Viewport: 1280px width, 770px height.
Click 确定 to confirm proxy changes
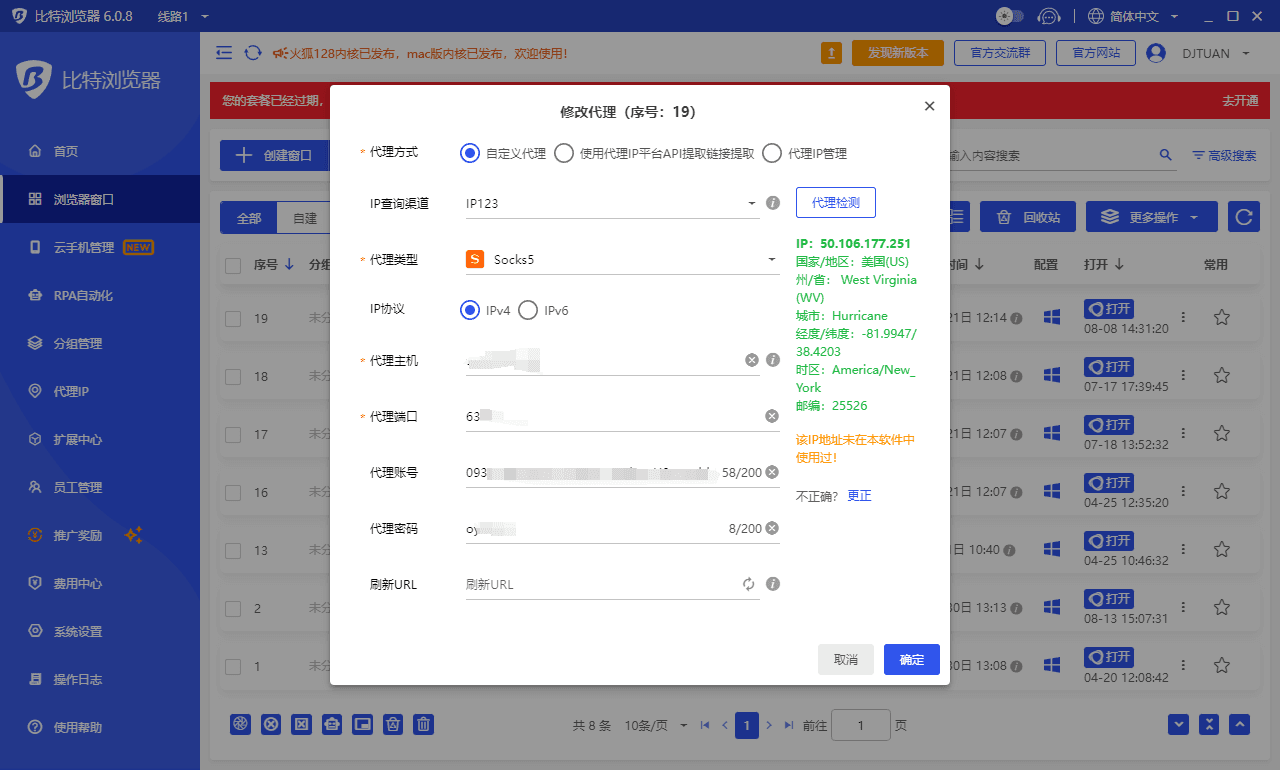[x=912, y=660]
